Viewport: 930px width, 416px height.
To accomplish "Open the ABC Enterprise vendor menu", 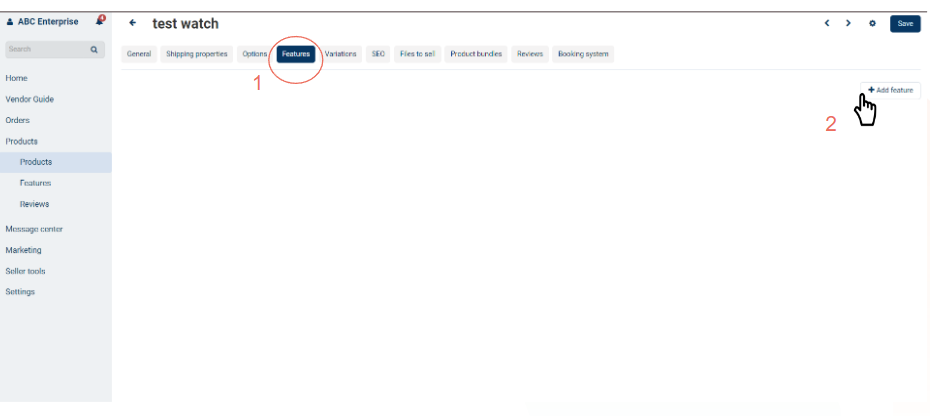I will pos(43,22).
